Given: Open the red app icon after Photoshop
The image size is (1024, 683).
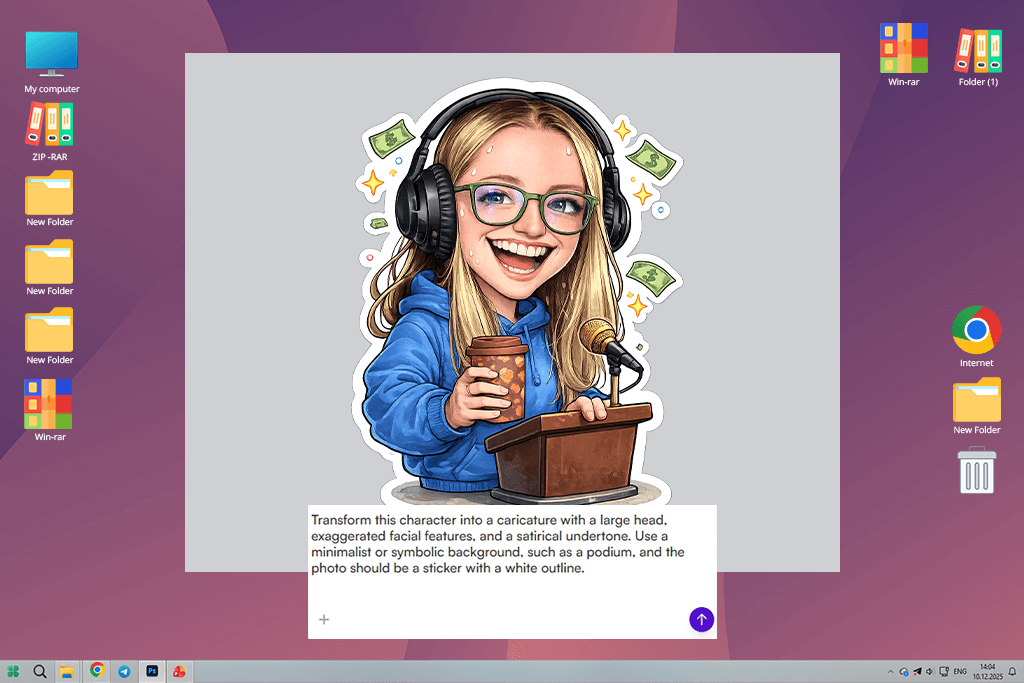Looking at the screenshot, I should click(179, 671).
